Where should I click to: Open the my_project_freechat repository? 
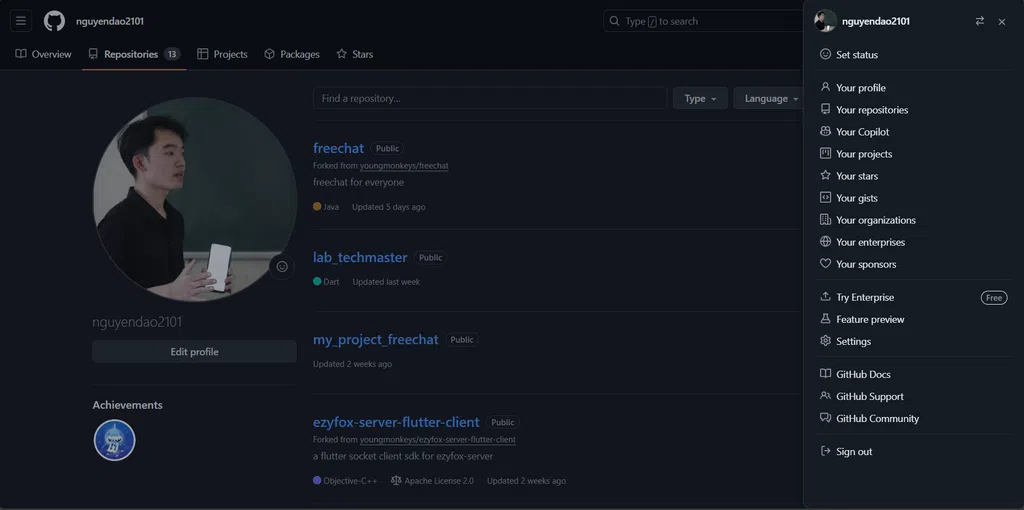[376, 340]
